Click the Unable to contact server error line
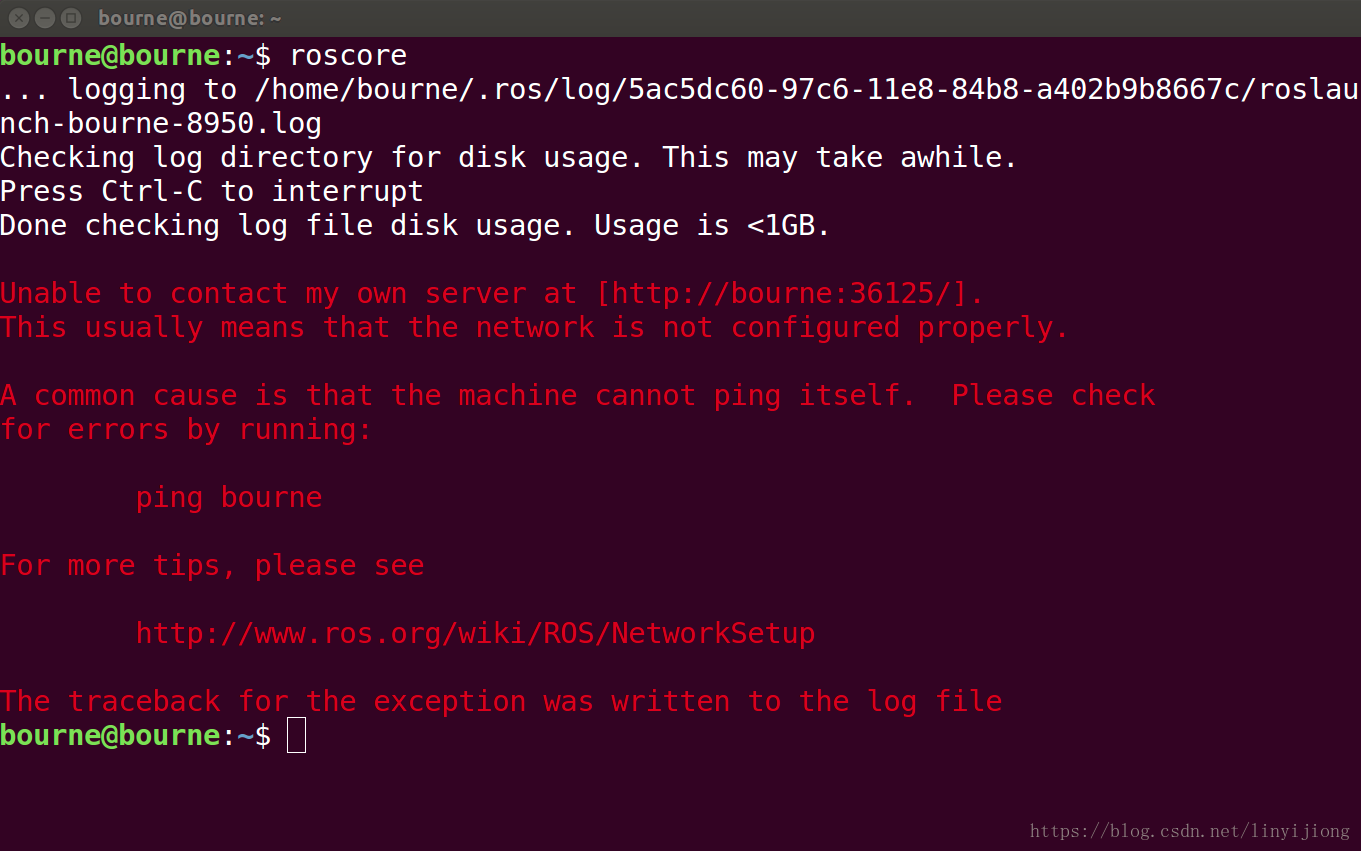The height and width of the screenshot is (851, 1361). pyautogui.click(x=490, y=293)
